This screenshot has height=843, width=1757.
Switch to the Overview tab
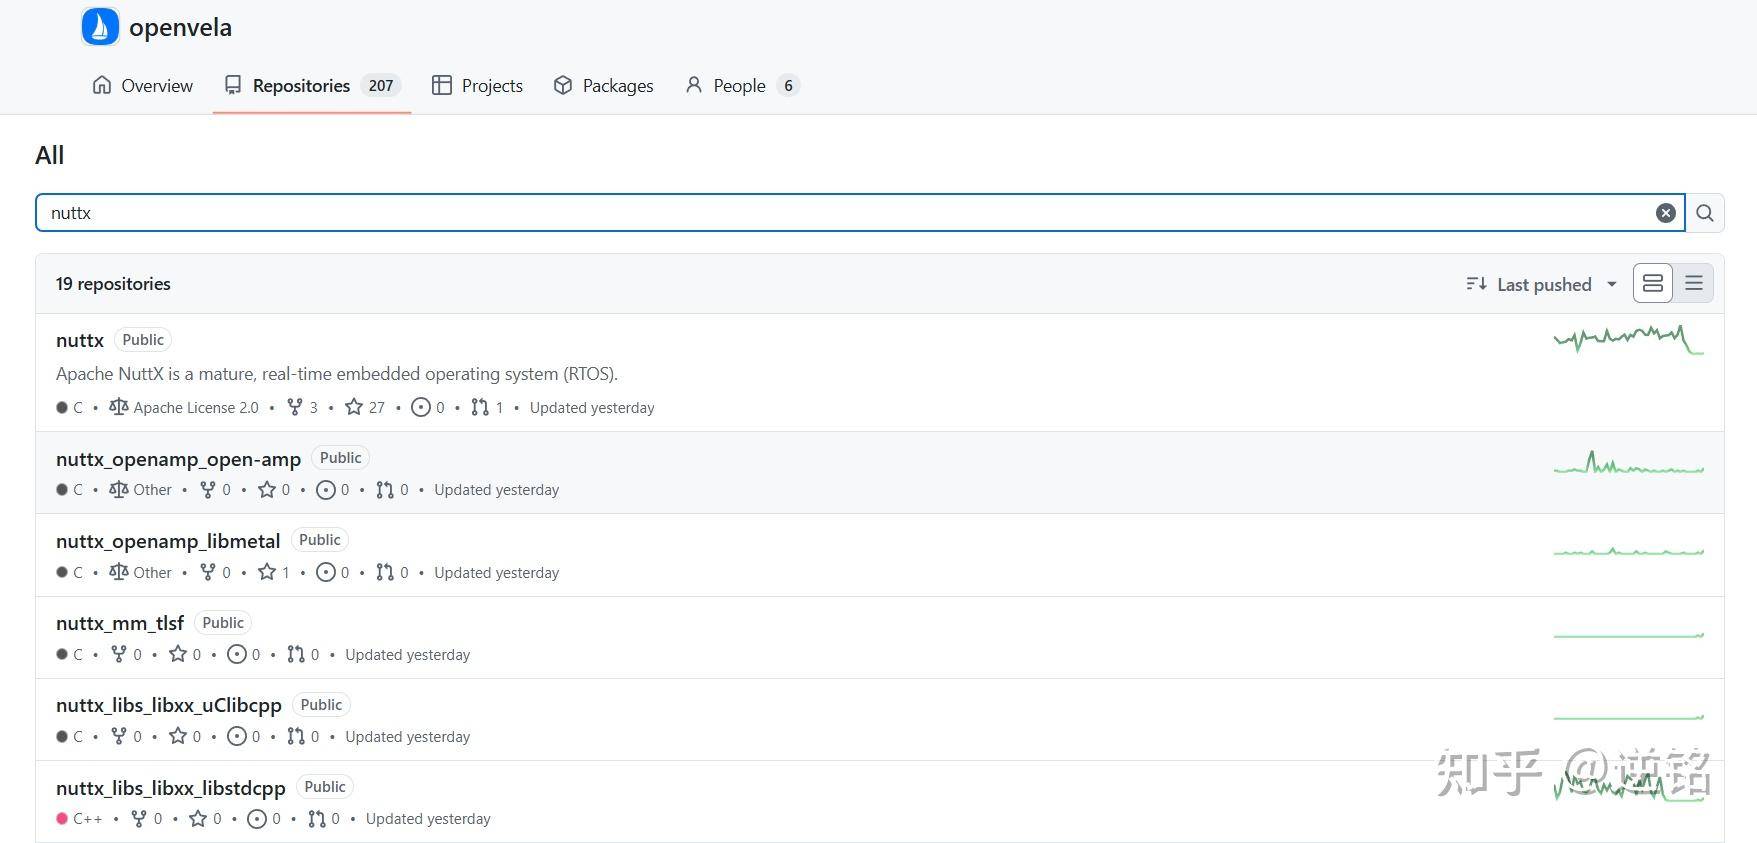click(x=143, y=85)
